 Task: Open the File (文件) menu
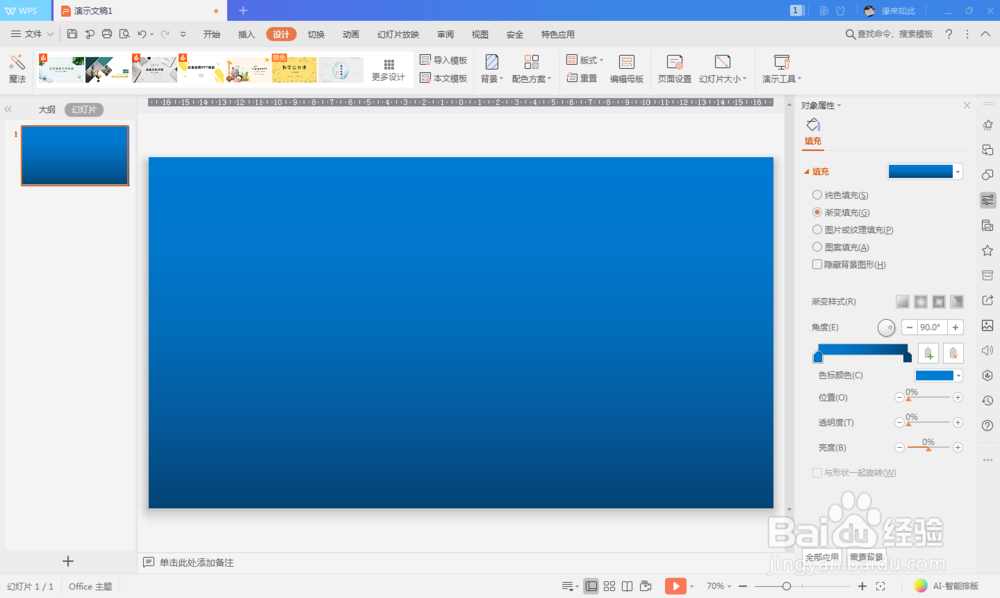pos(31,34)
